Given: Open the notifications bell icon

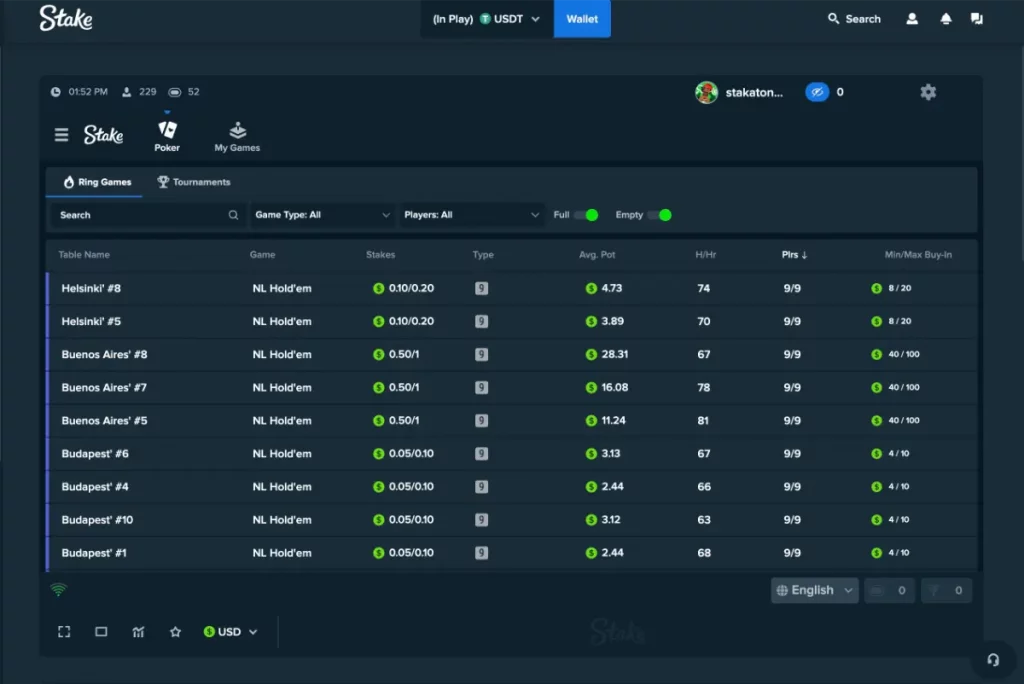Looking at the screenshot, I should click(x=946, y=19).
